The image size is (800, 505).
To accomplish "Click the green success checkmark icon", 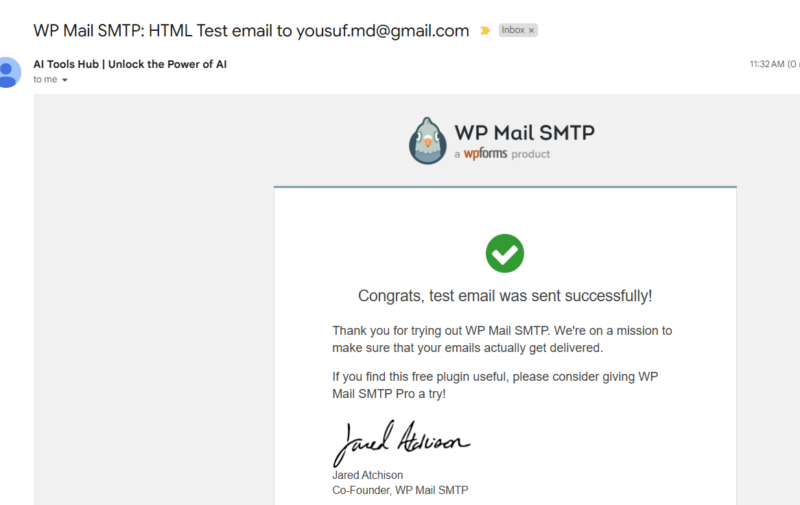I will click(505, 253).
